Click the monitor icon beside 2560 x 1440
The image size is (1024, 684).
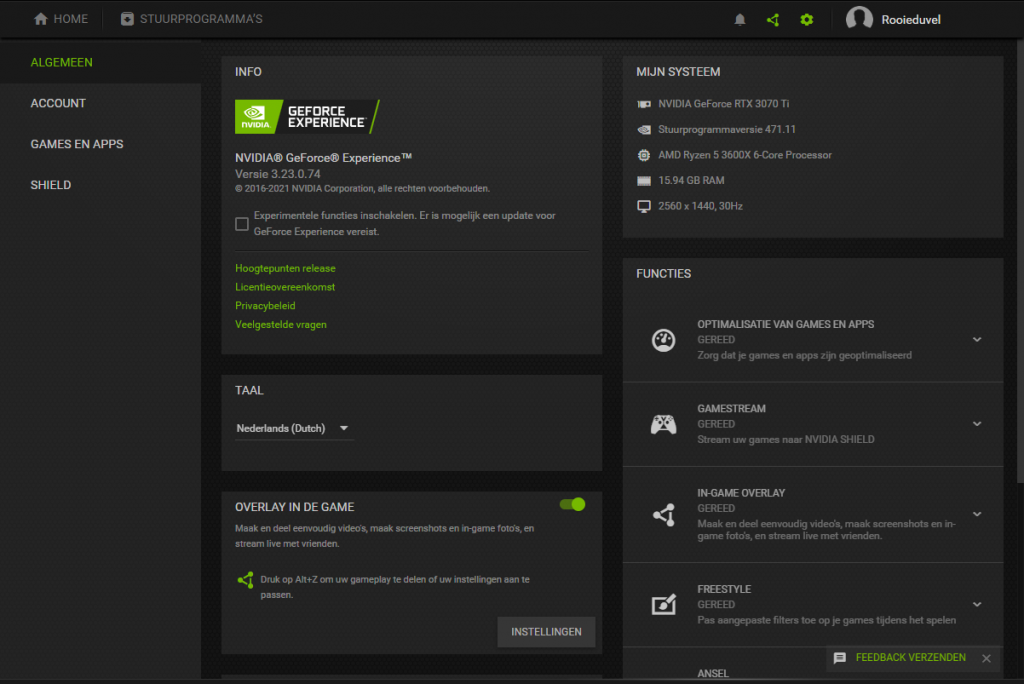coord(644,206)
